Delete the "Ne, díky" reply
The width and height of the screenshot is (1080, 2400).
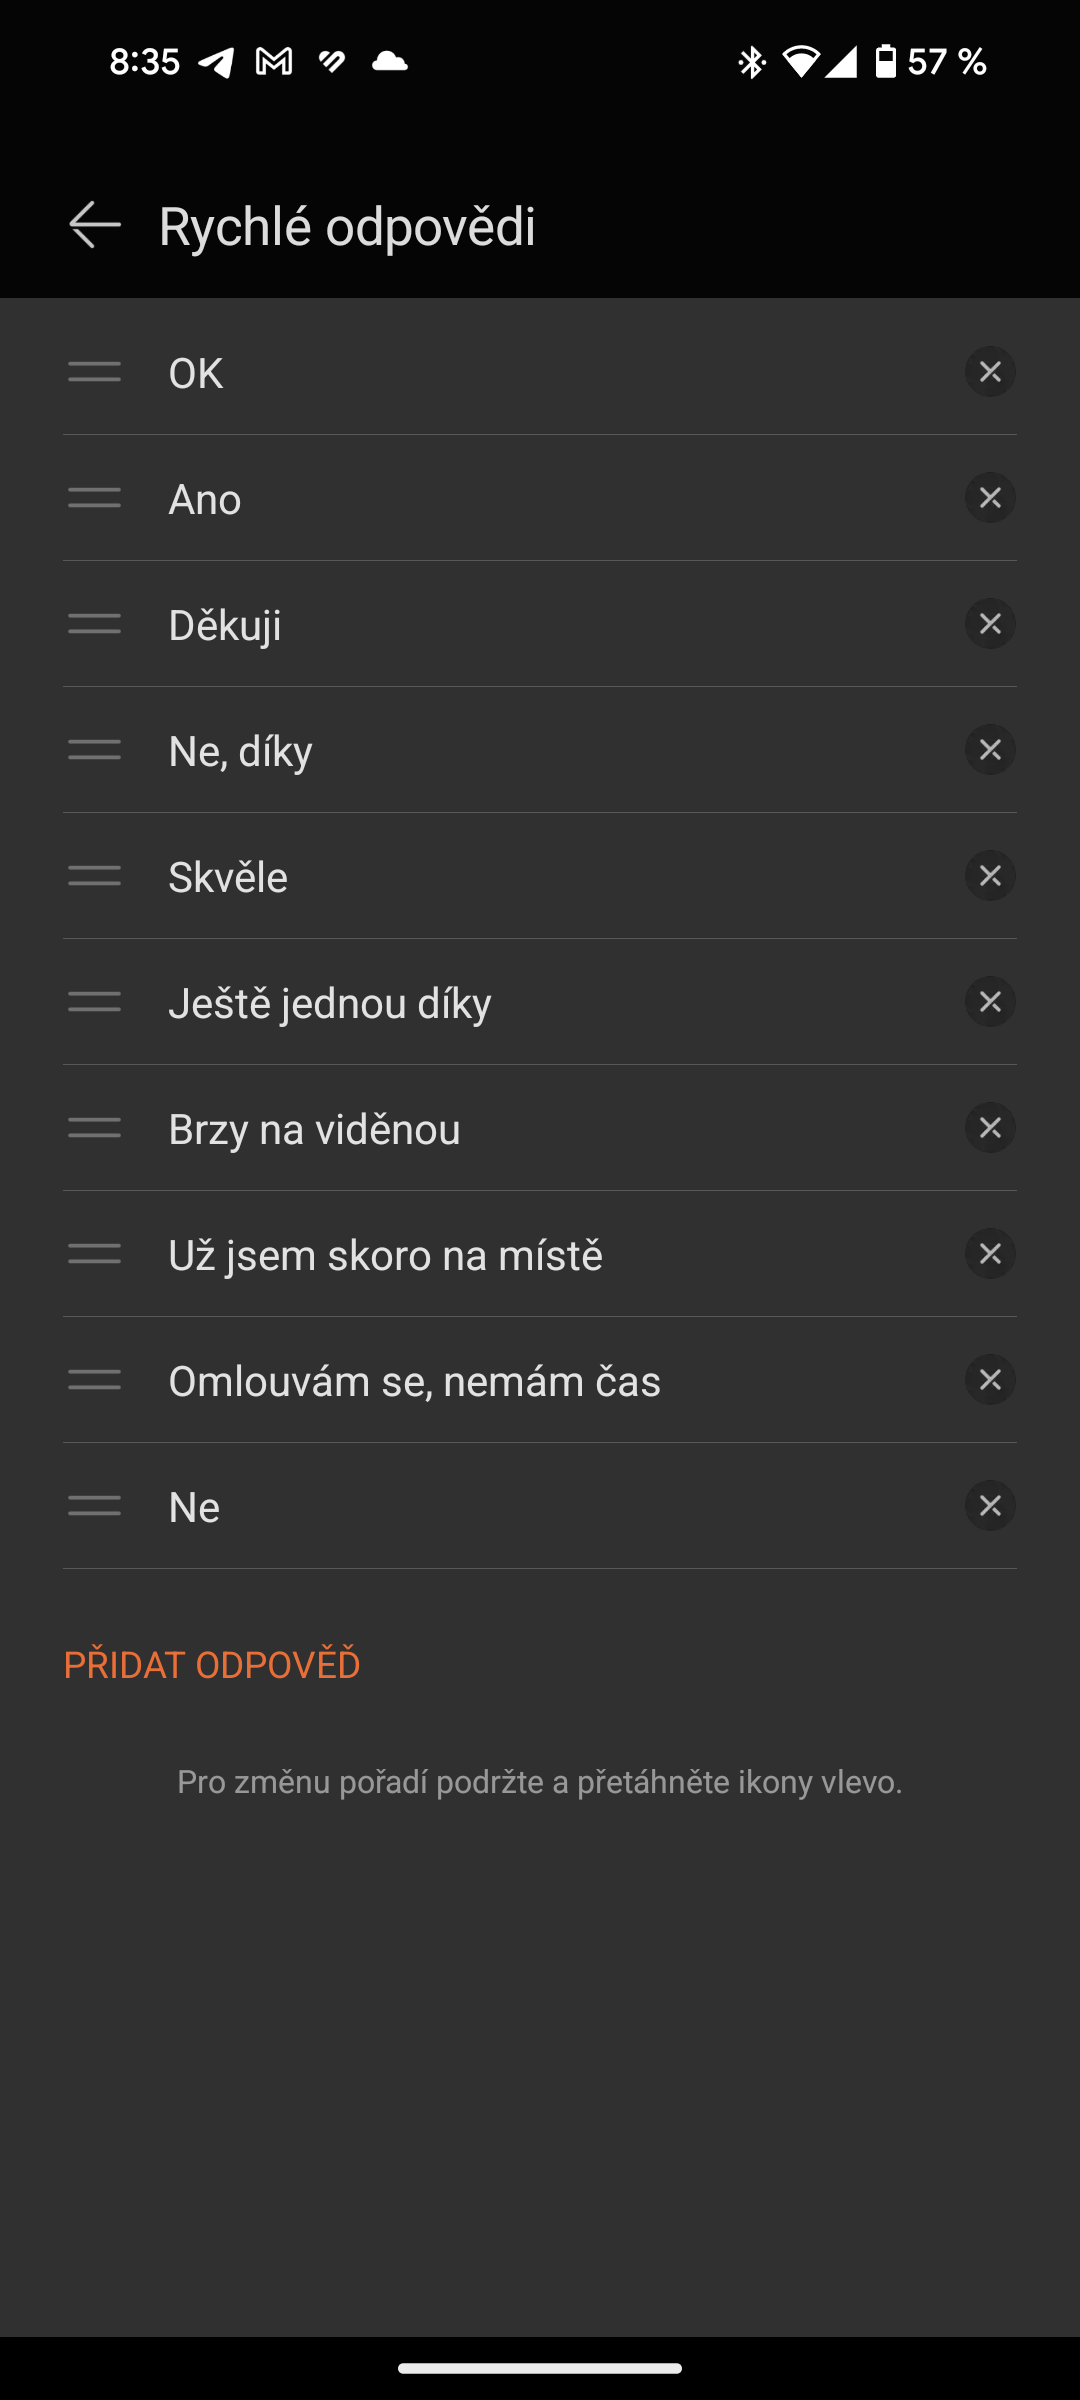click(x=990, y=750)
